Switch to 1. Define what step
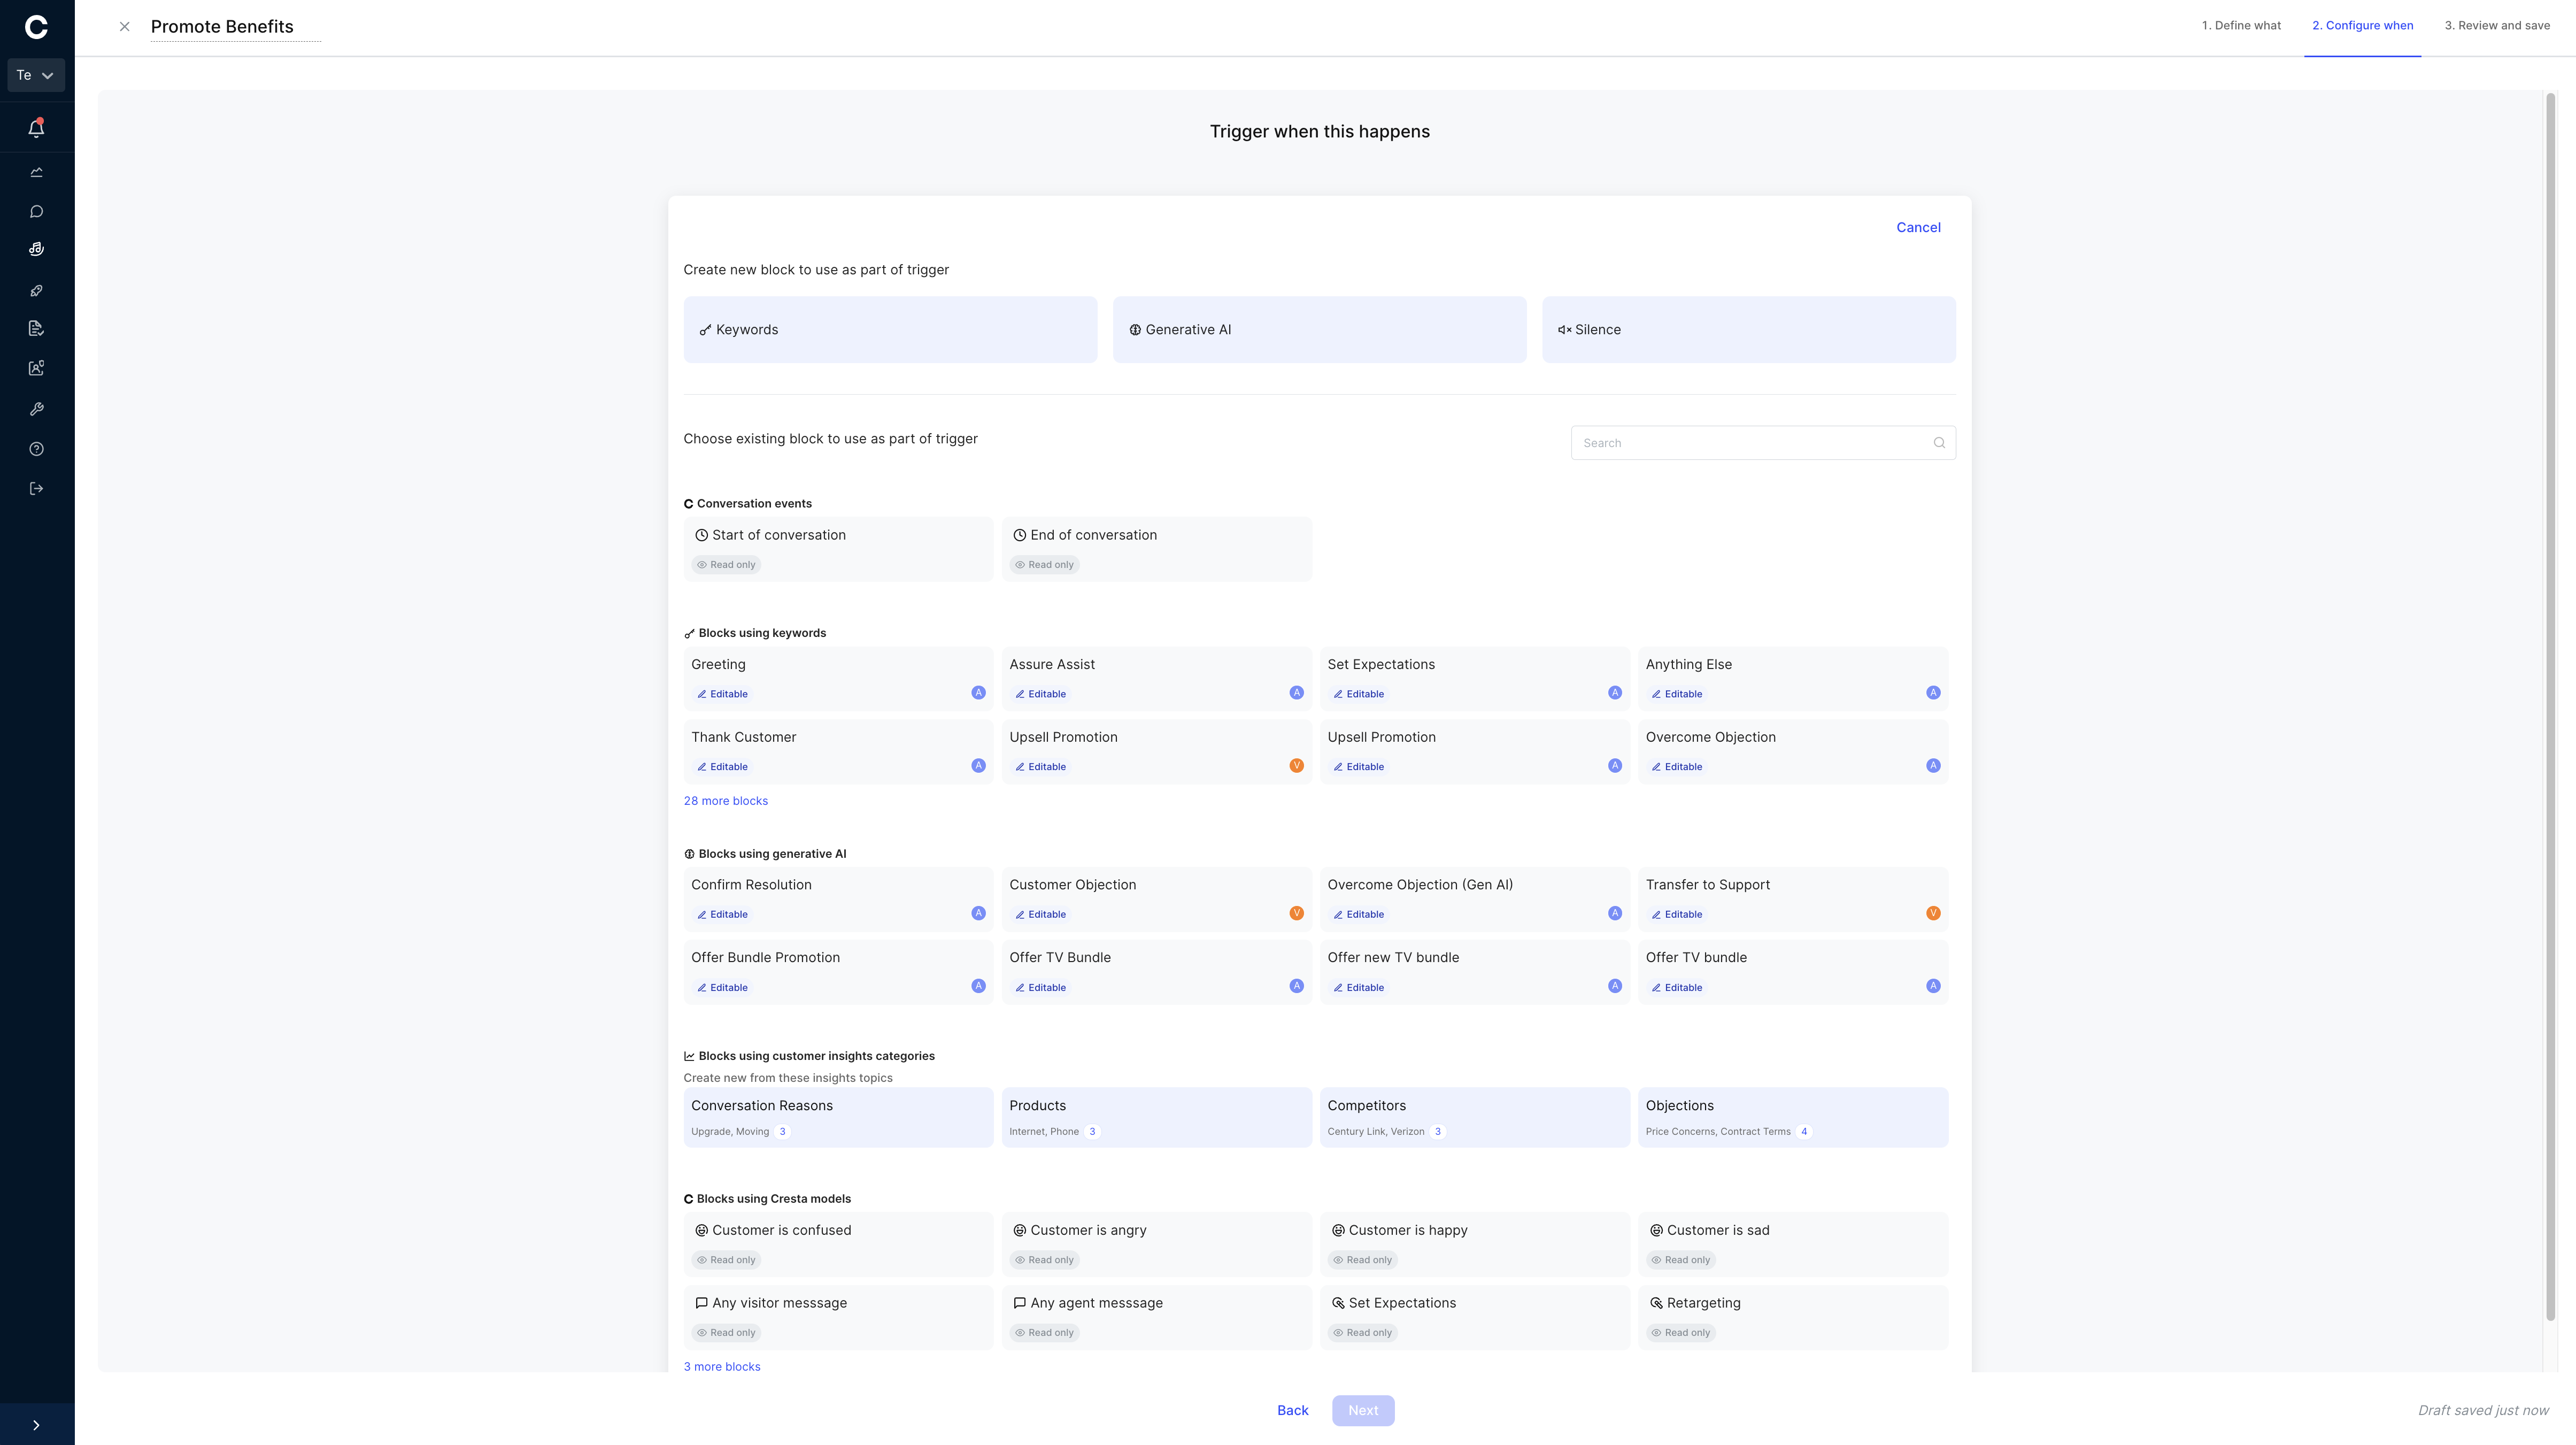 (x=2241, y=26)
